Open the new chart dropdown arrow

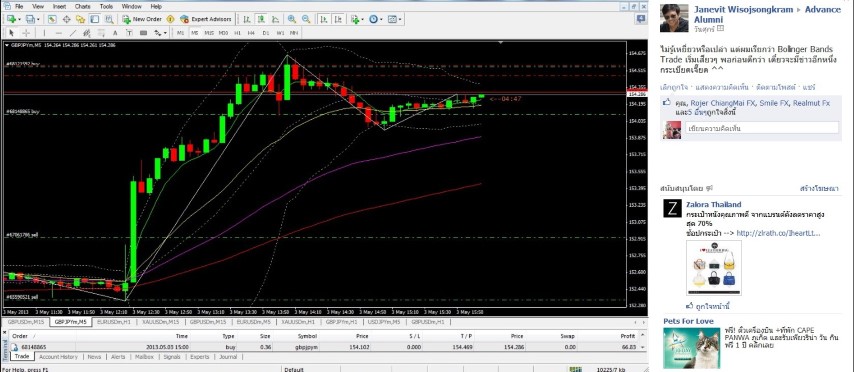20,19
